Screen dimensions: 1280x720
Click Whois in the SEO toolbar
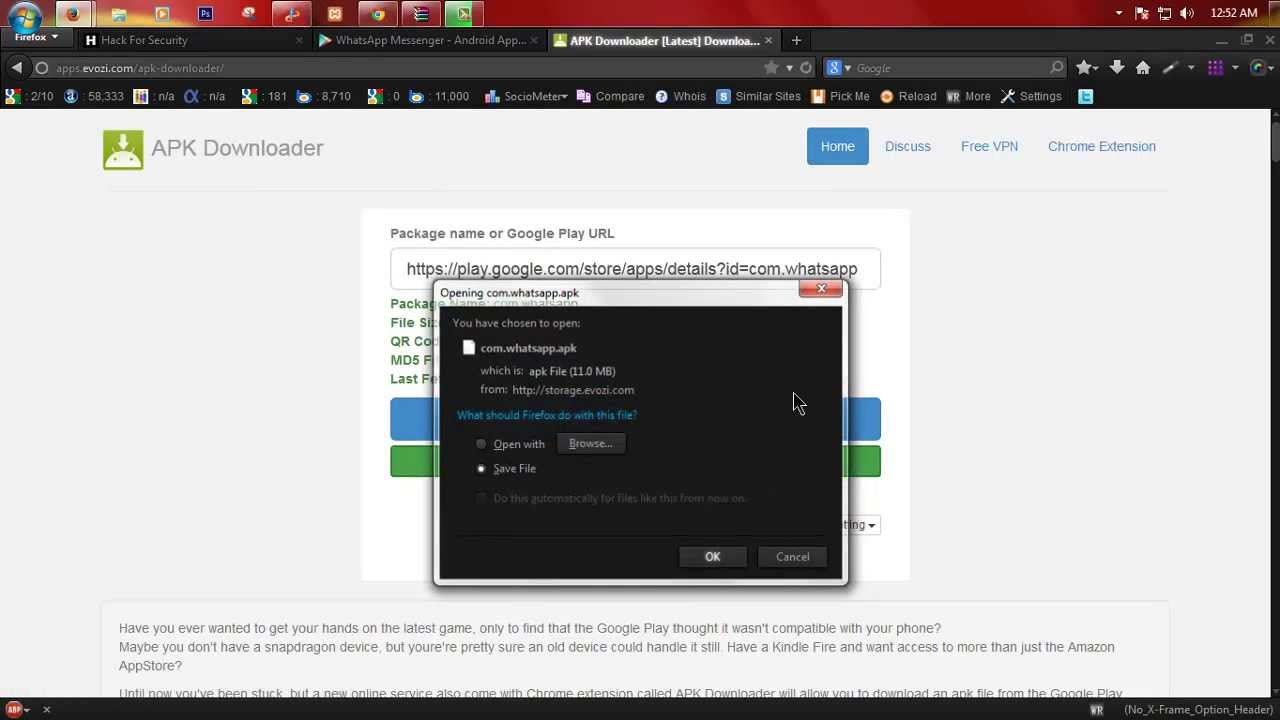680,96
